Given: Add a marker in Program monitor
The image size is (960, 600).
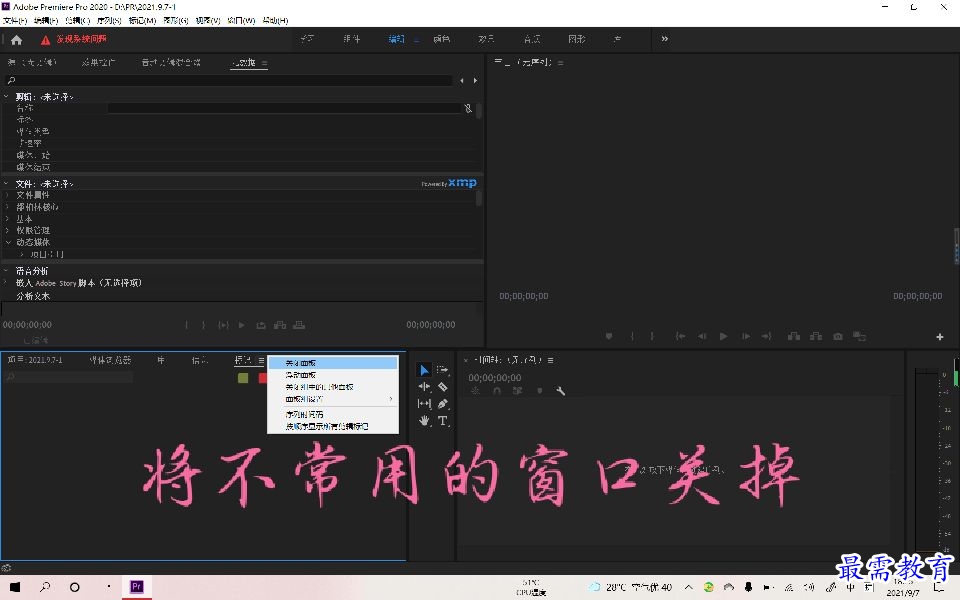Looking at the screenshot, I should tap(609, 336).
